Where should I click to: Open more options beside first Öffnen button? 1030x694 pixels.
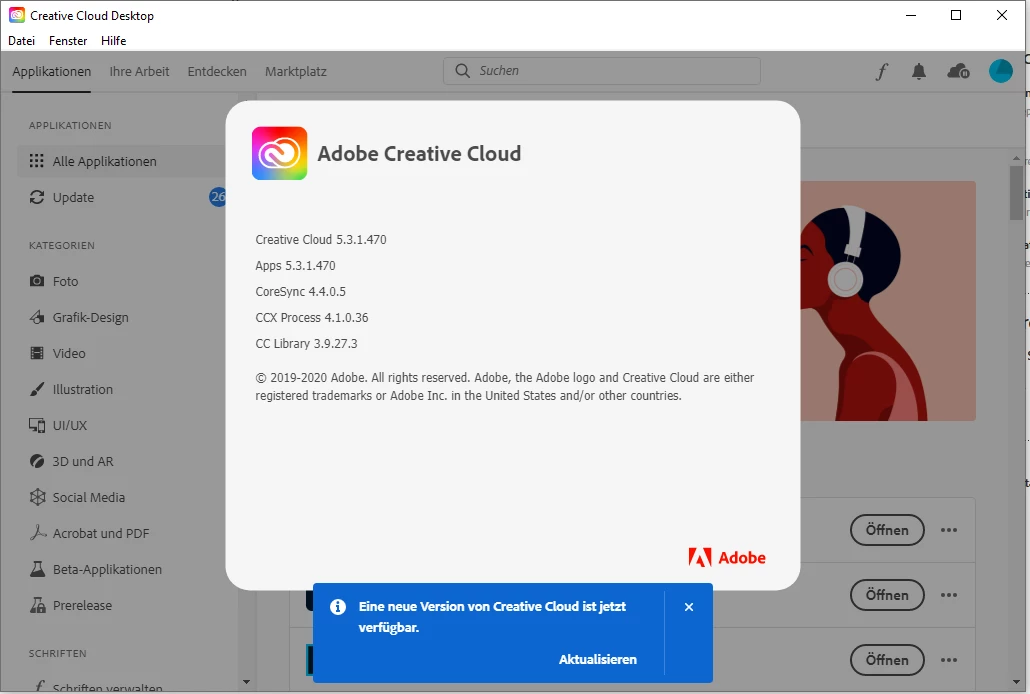[949, 530]
